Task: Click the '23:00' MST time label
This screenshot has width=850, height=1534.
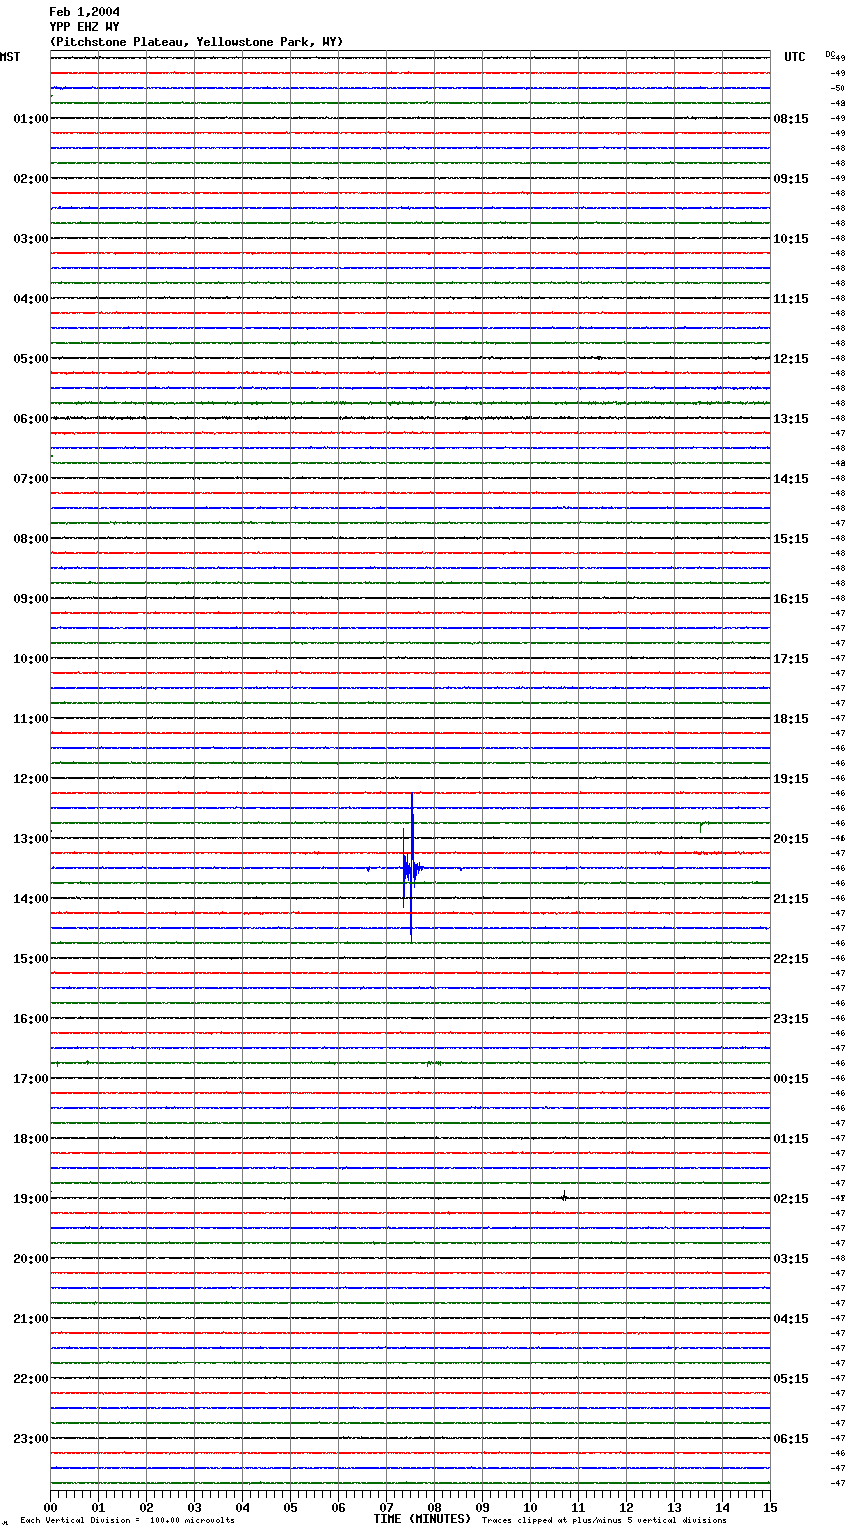Action: 31,1439
